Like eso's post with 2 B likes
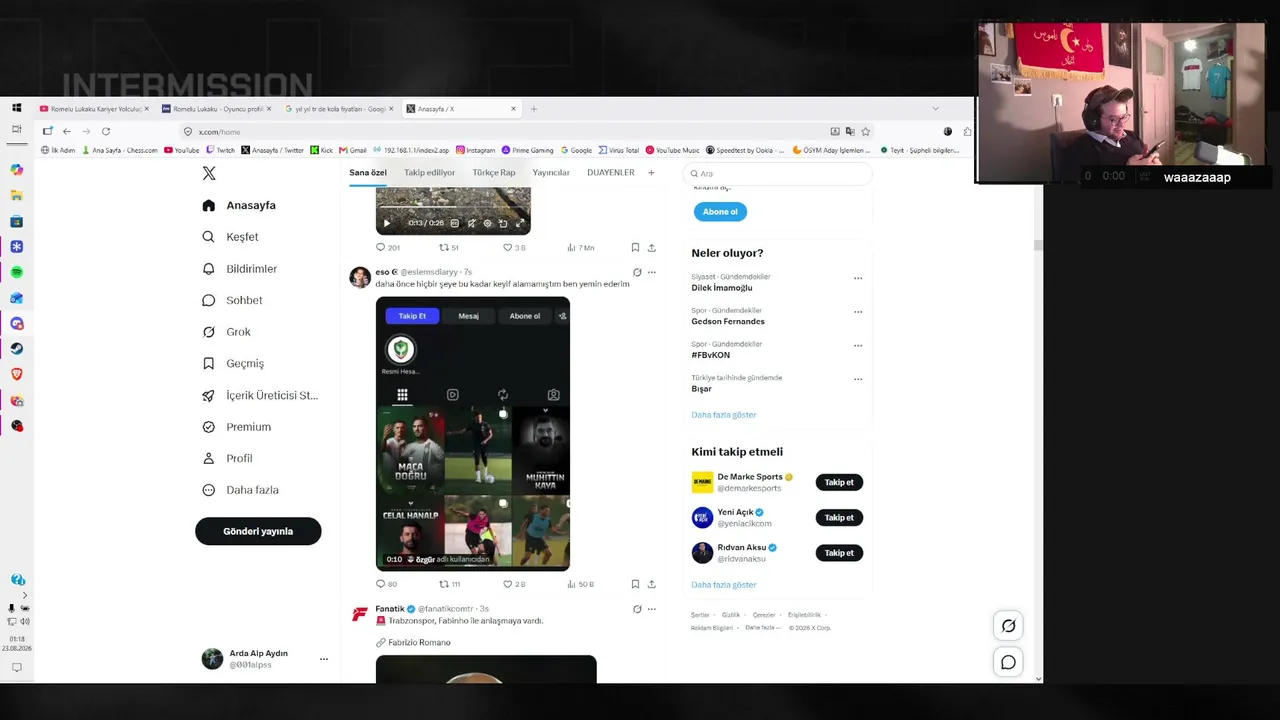The image size is (1280, 720). 514,584
